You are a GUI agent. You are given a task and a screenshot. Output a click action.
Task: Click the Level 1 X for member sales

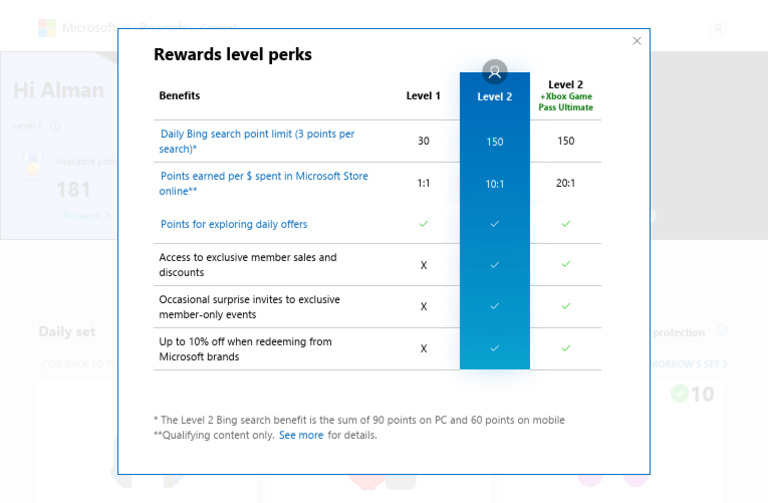[x=423, y=264]
